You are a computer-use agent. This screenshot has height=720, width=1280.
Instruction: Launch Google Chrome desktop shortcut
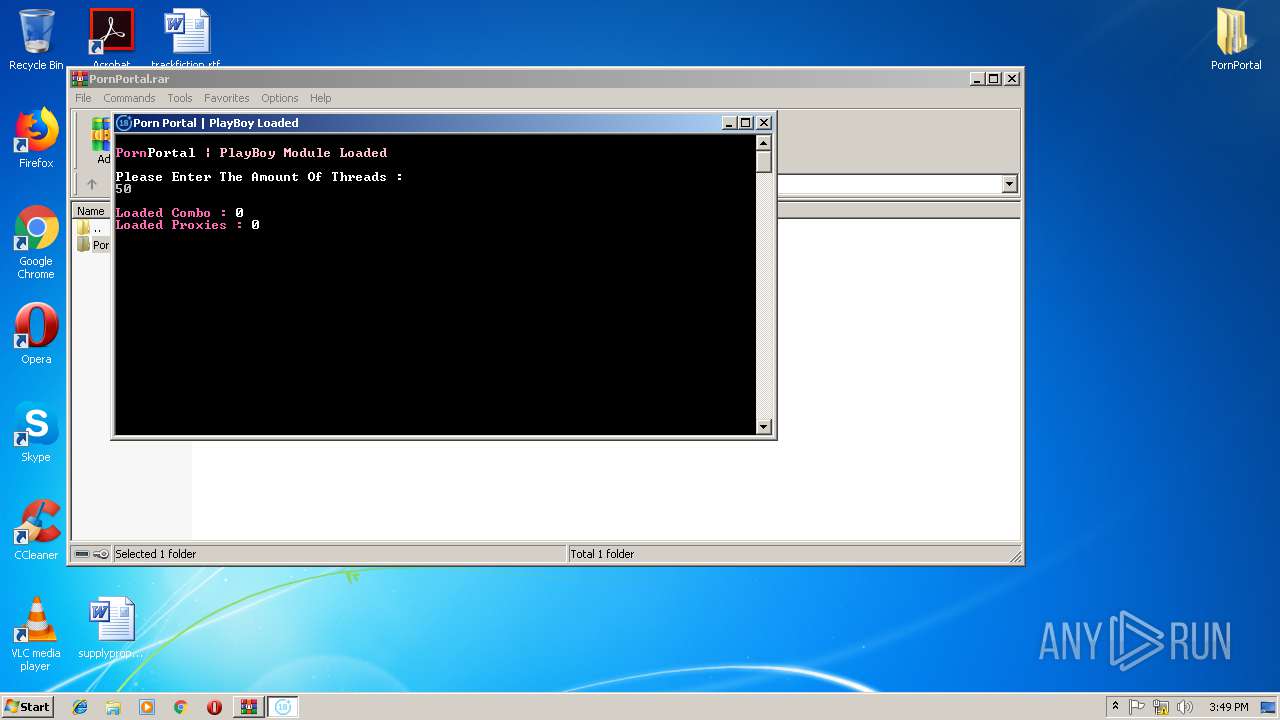coord(36,242)
